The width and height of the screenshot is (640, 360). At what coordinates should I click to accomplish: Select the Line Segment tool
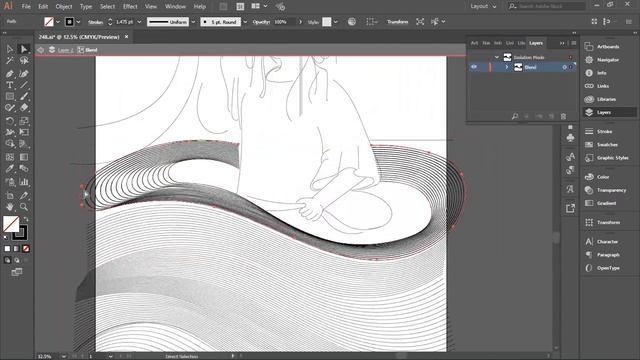coord(24,85)
